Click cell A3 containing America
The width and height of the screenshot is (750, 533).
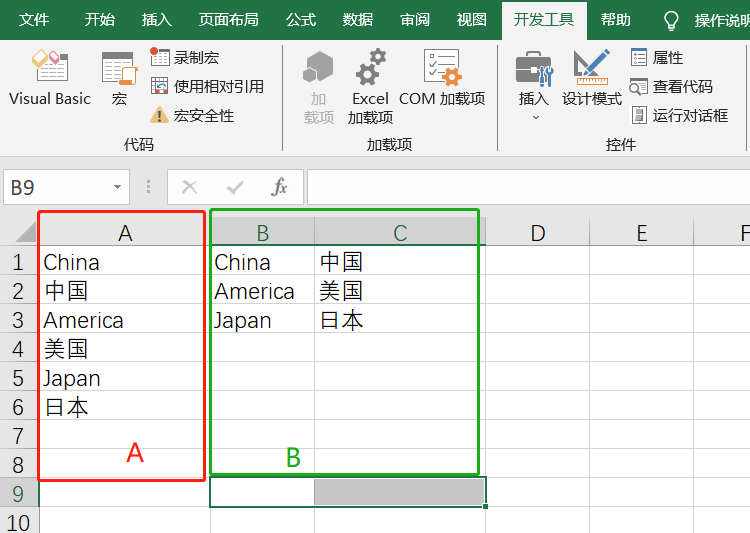coord(124,319)
